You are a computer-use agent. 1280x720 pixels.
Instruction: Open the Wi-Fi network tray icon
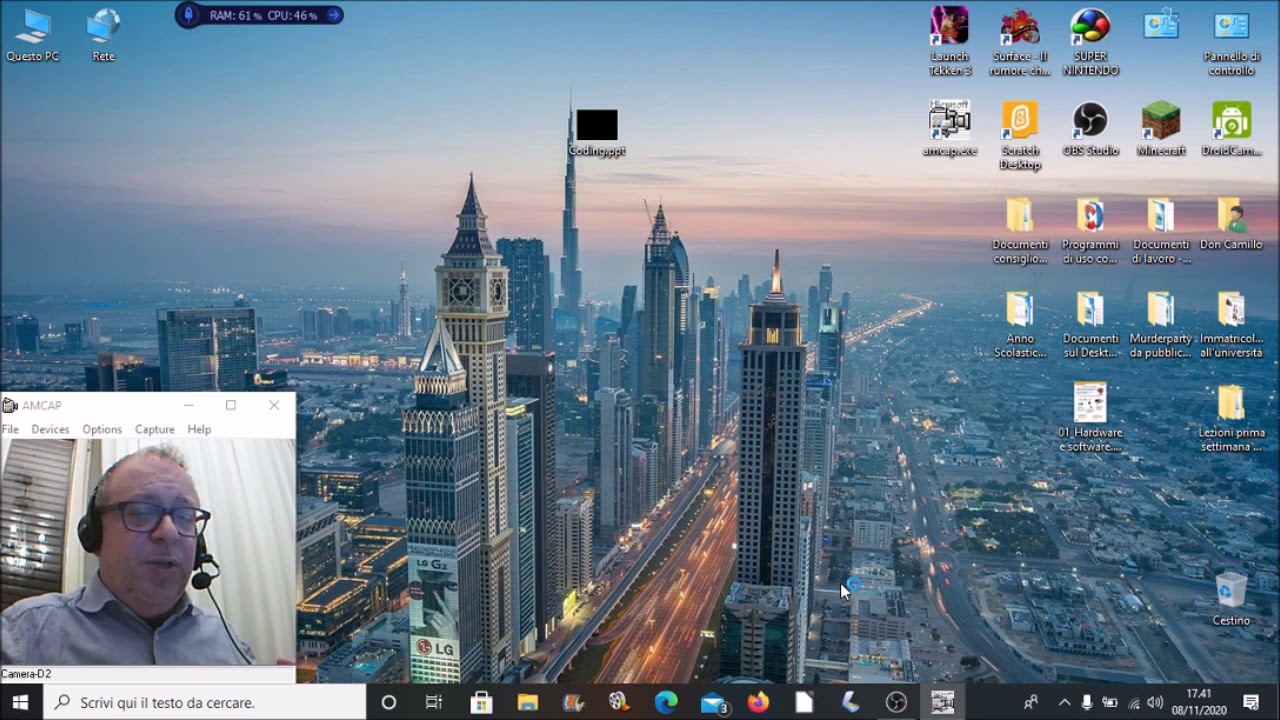[x=1134, y=702]
